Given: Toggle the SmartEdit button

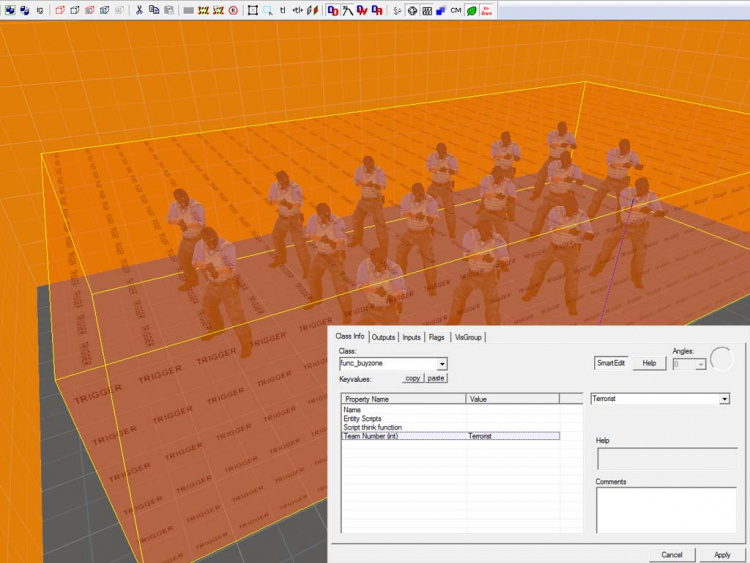Looking at the screenshot, I should point(612,363).
